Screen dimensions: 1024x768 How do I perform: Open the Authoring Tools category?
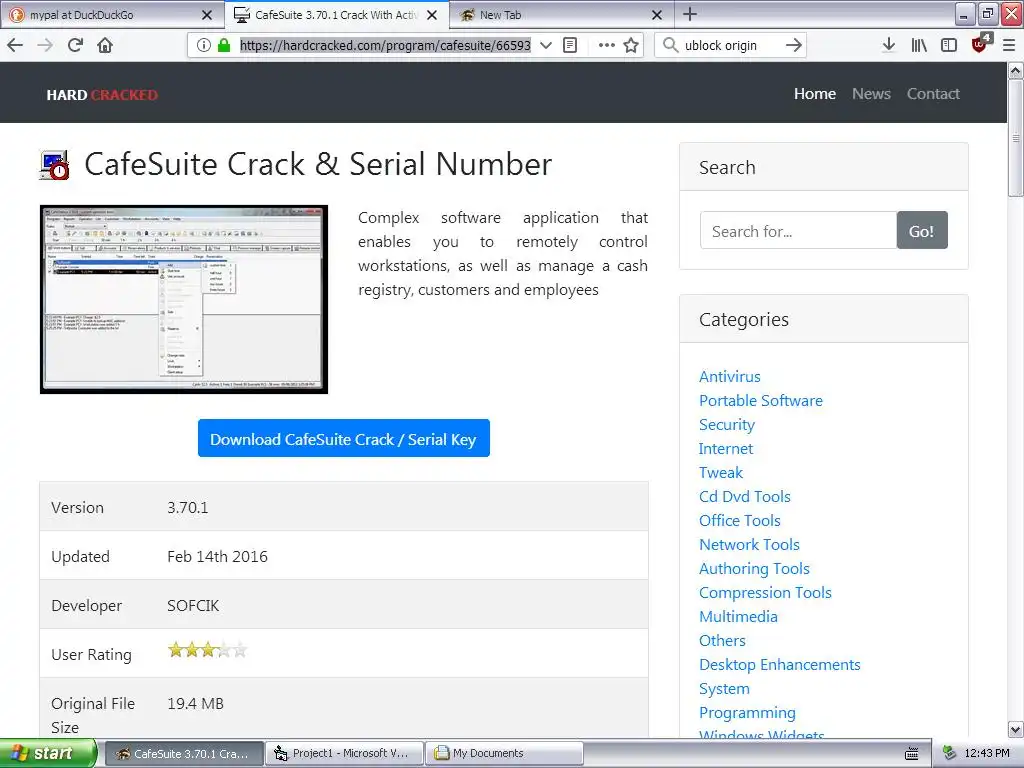(x=754, y=568)
